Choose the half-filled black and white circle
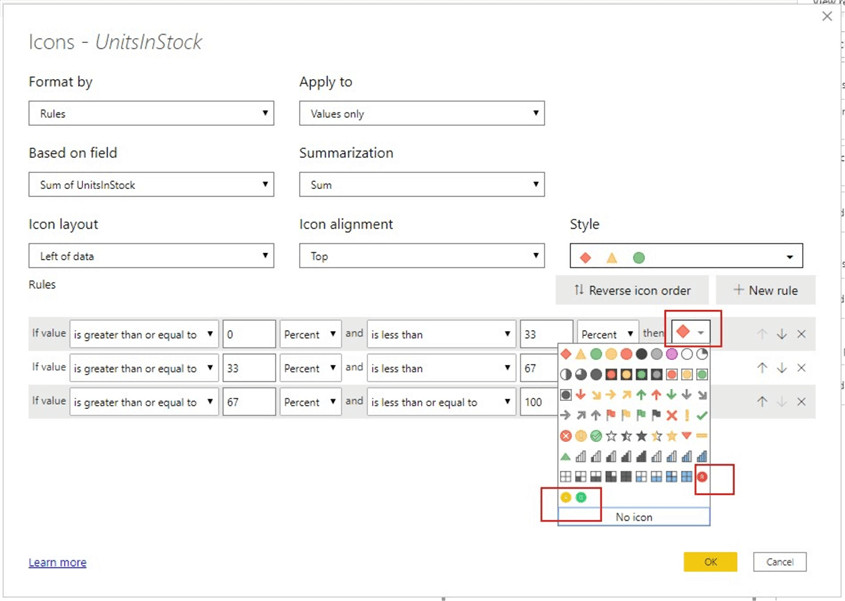The image size is (845, 601). 566,375
